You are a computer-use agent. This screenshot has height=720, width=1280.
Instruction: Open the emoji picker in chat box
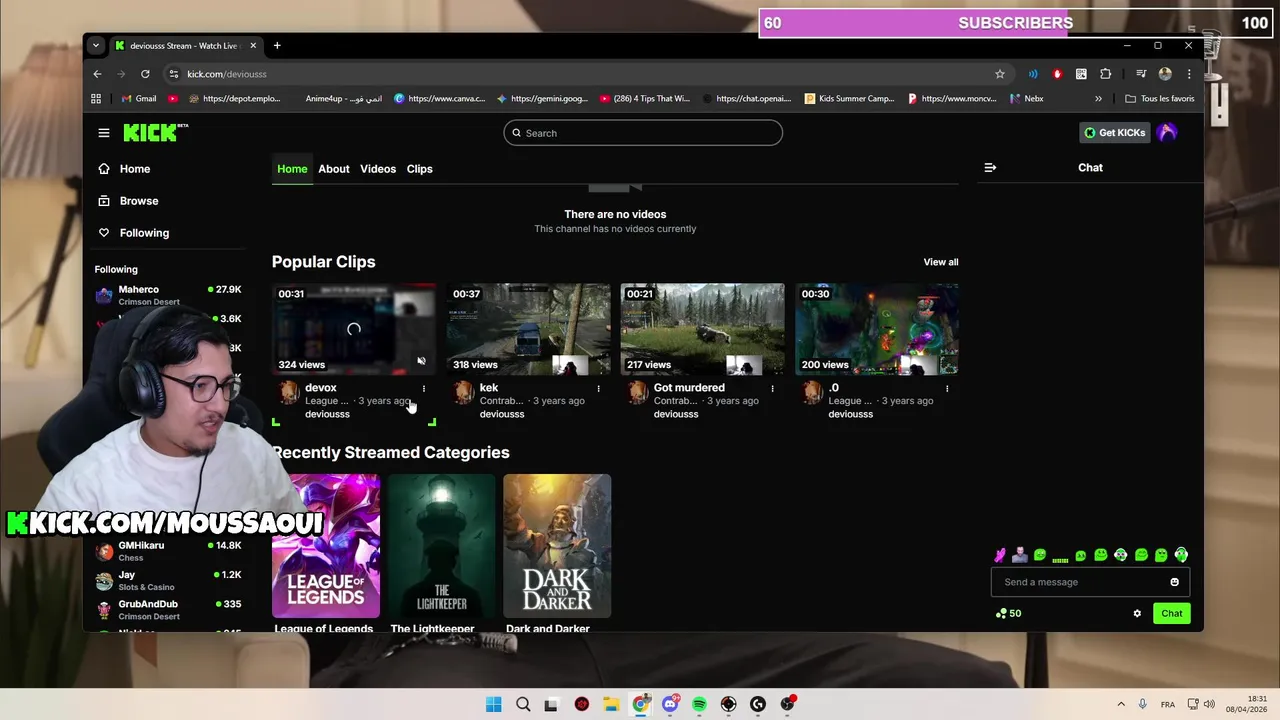click(x=1175, y=582)
